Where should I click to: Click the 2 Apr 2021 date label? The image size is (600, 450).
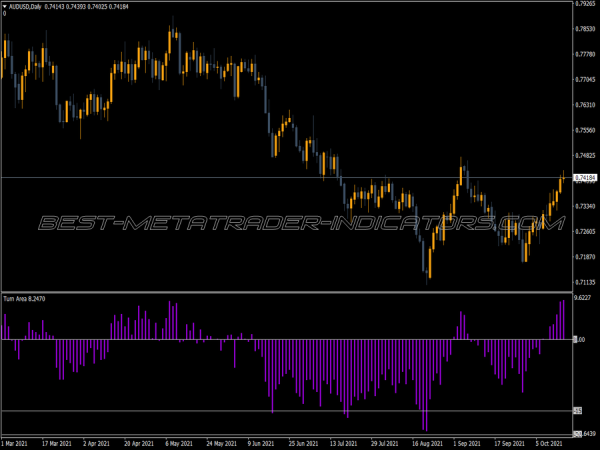(96, 444)
